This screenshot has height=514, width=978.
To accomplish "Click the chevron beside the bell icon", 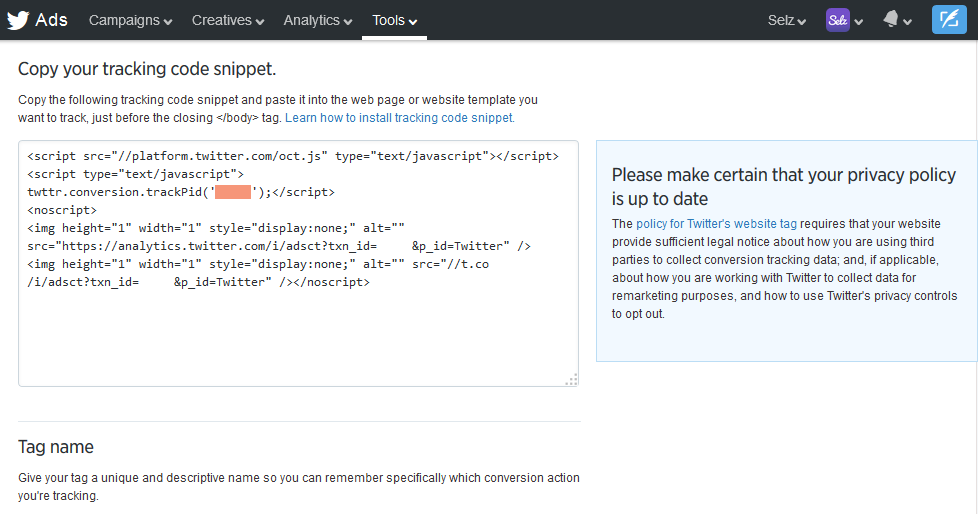I will pos(908,22).
